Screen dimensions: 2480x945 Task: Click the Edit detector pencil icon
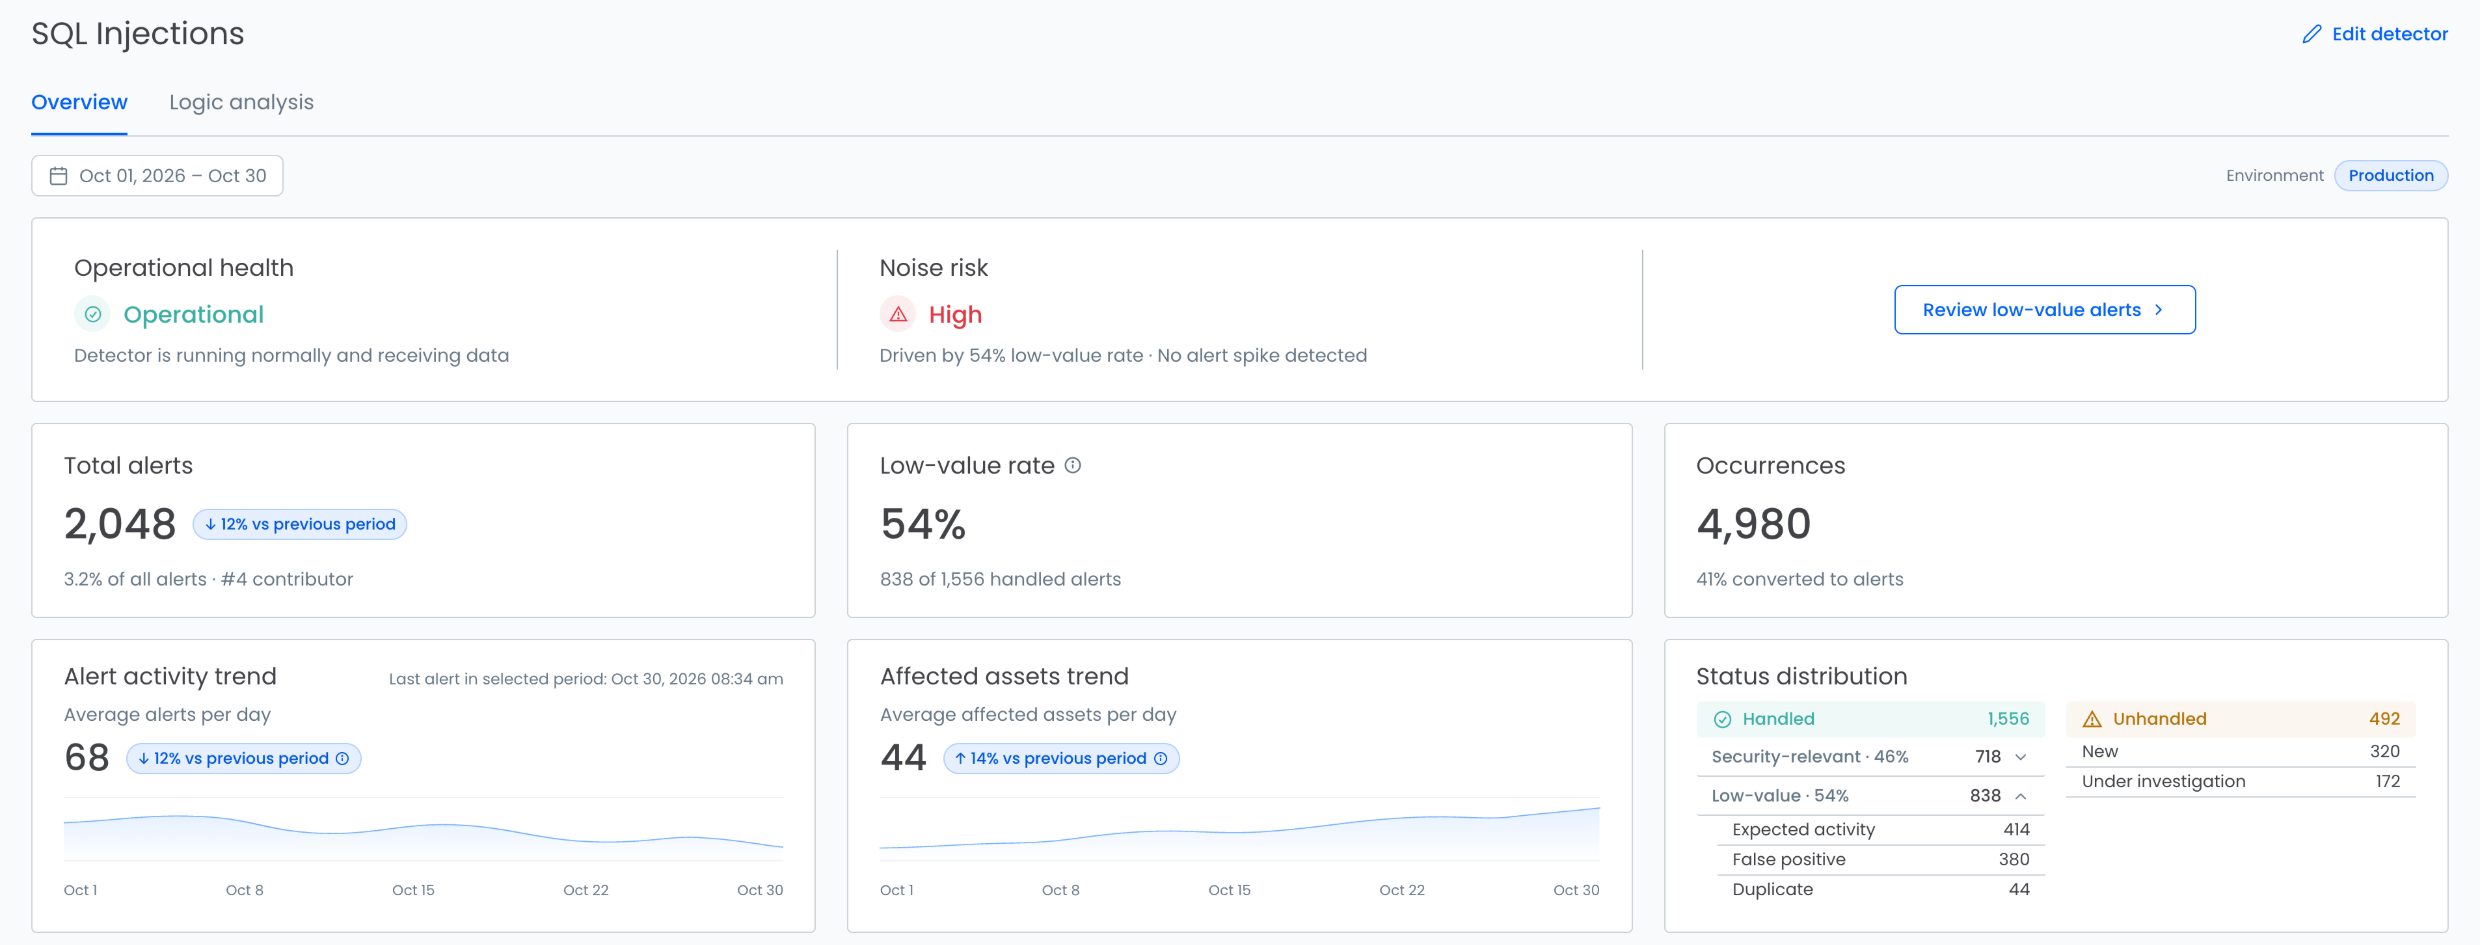(x=2312, y=34)
